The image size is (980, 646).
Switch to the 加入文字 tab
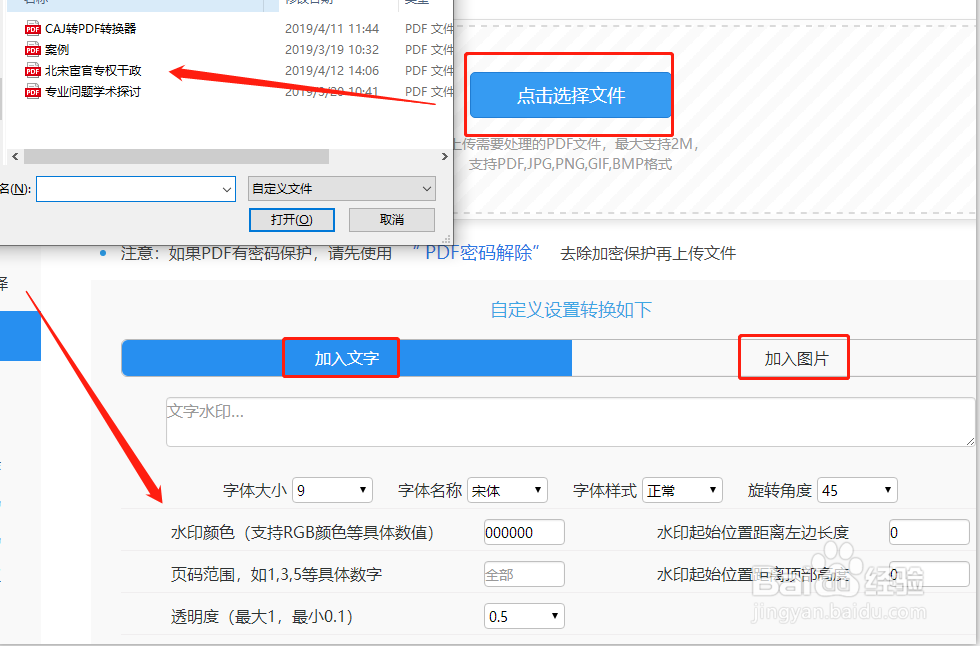point(341,357)
